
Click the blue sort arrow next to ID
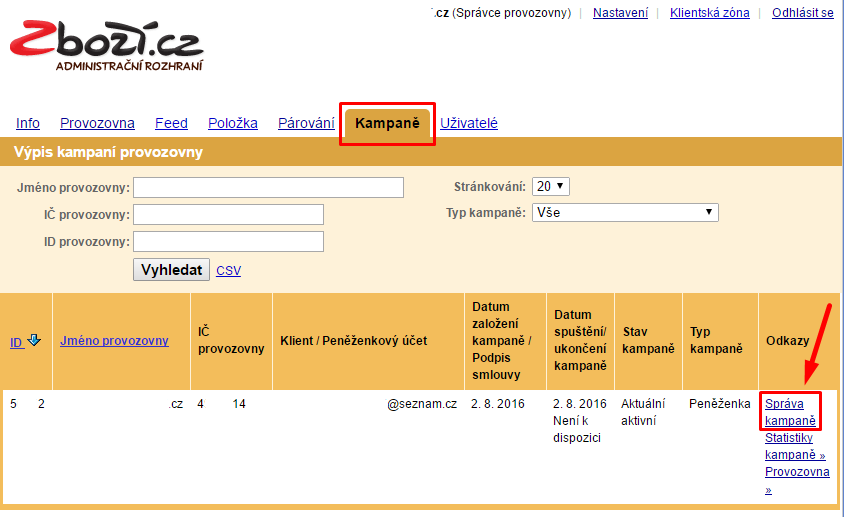point(34,340)
